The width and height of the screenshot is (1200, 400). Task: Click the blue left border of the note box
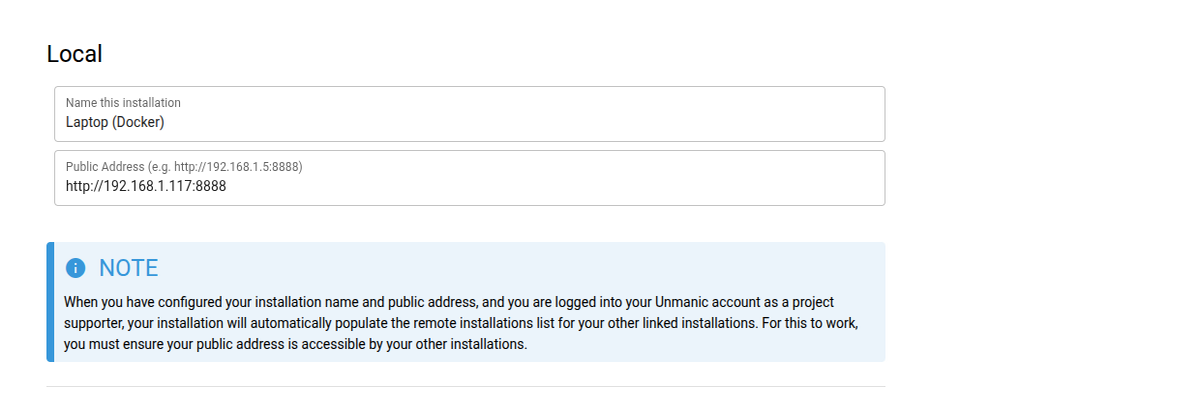[x=50, y=301]
